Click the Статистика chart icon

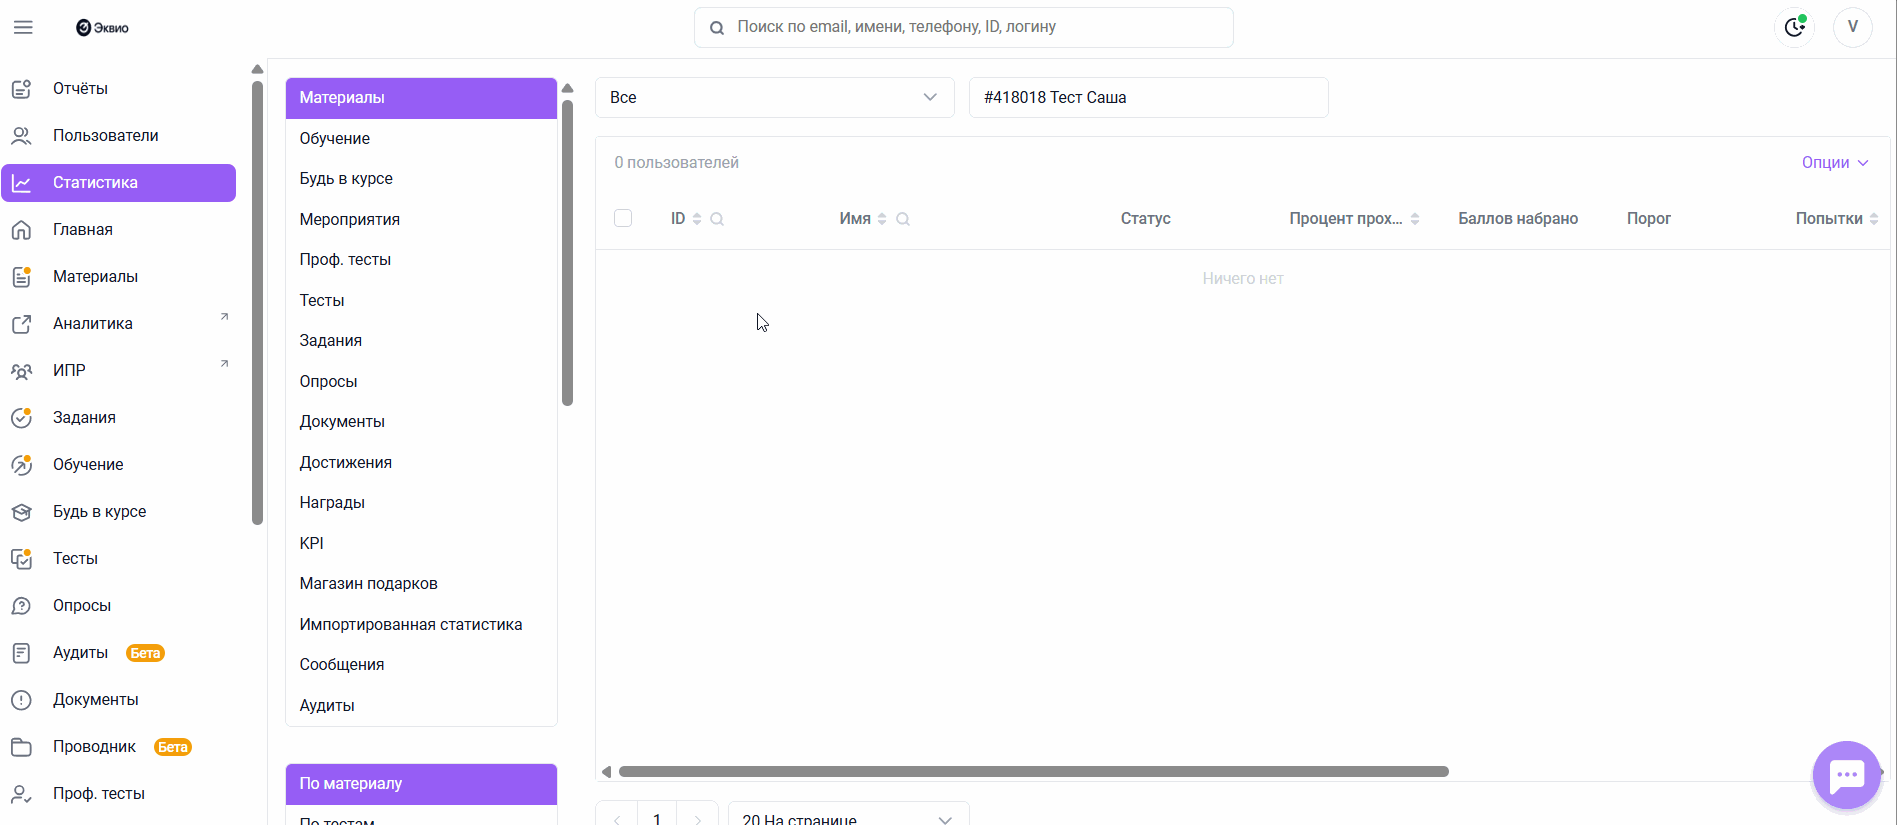point(21,183)
